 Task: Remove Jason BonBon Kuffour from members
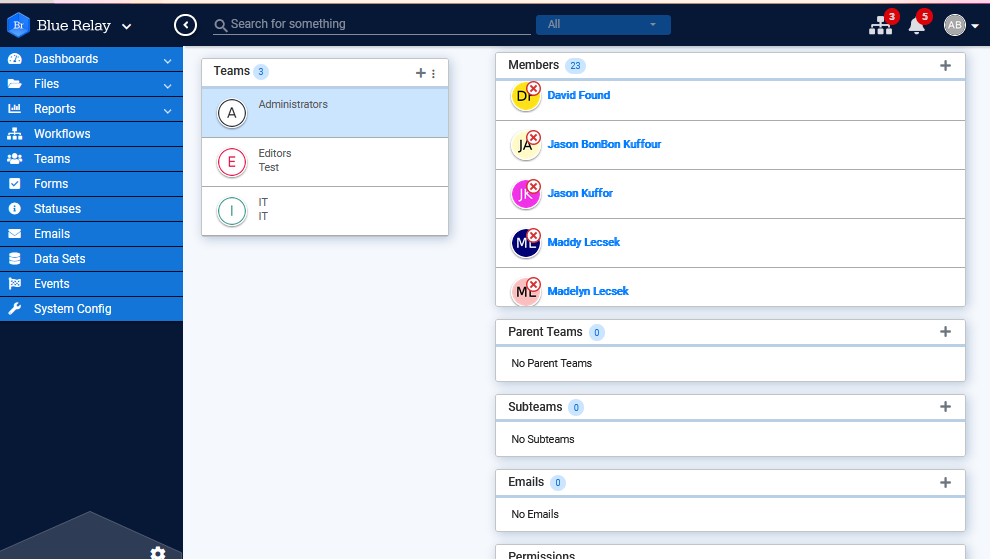point(534,137)
